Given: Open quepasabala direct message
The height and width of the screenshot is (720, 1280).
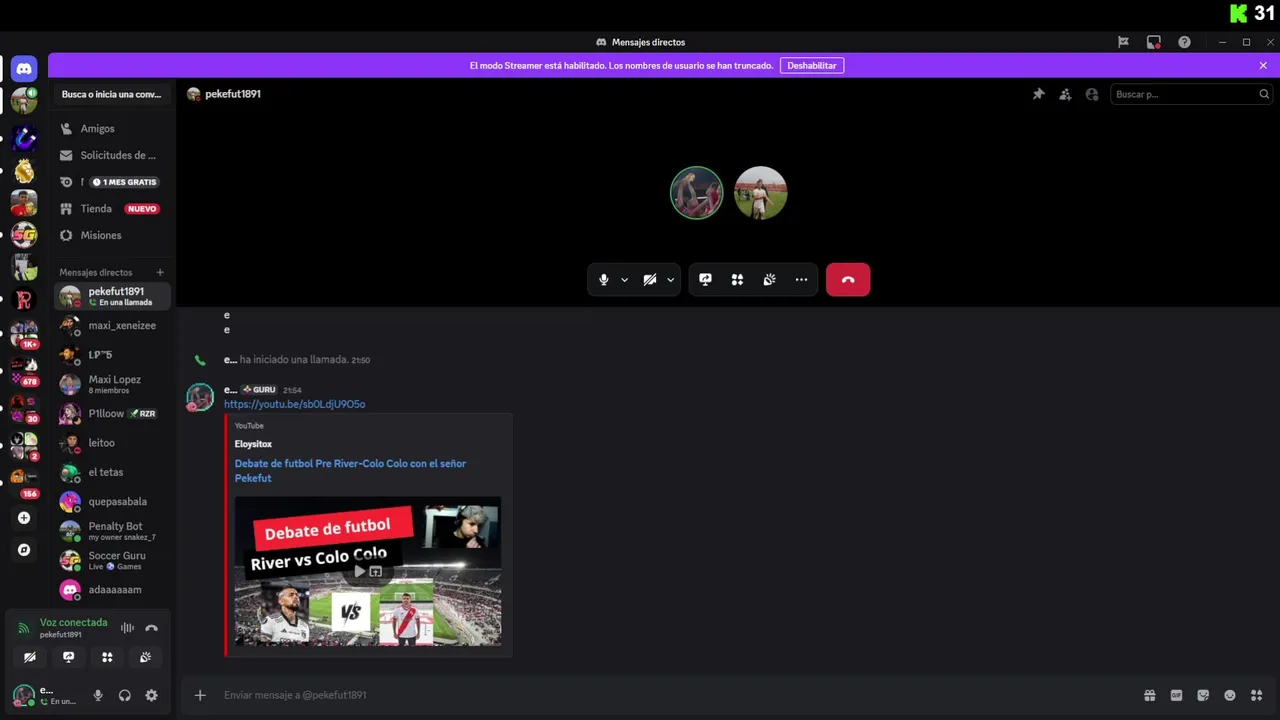Looking at the screenshot, I should click(x=112, y=502).
